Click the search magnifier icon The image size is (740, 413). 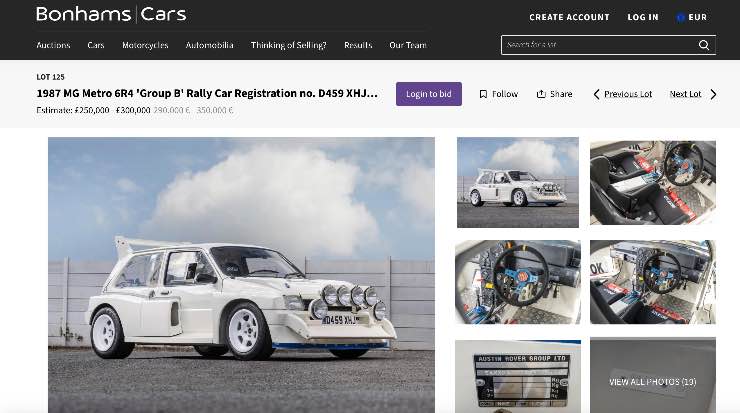(x=704, y=45)
